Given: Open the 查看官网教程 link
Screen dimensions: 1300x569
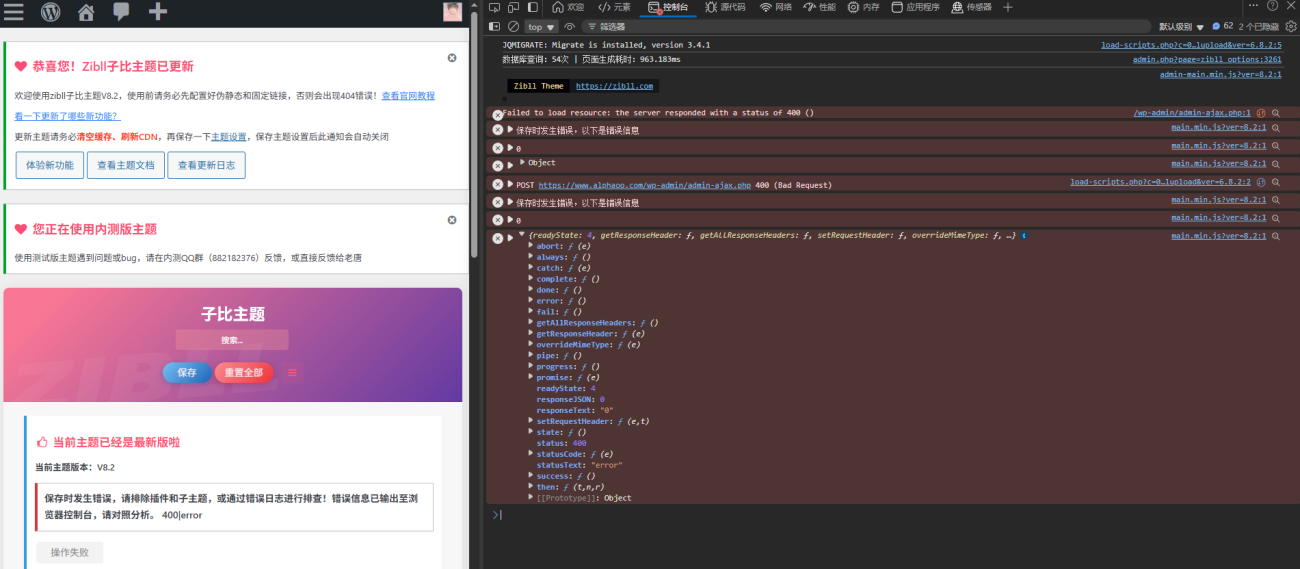Looking at the screenshot, I should pyautogui.click(x=408, y=96).
